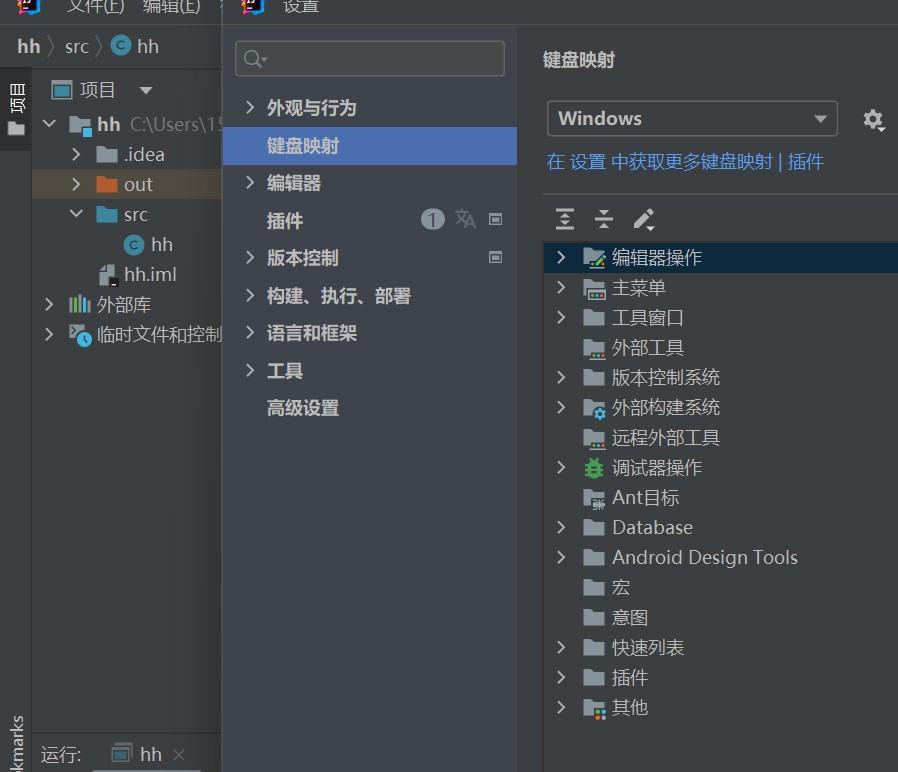
Task: Click the orange out folder icon
Action: point(107,184)
